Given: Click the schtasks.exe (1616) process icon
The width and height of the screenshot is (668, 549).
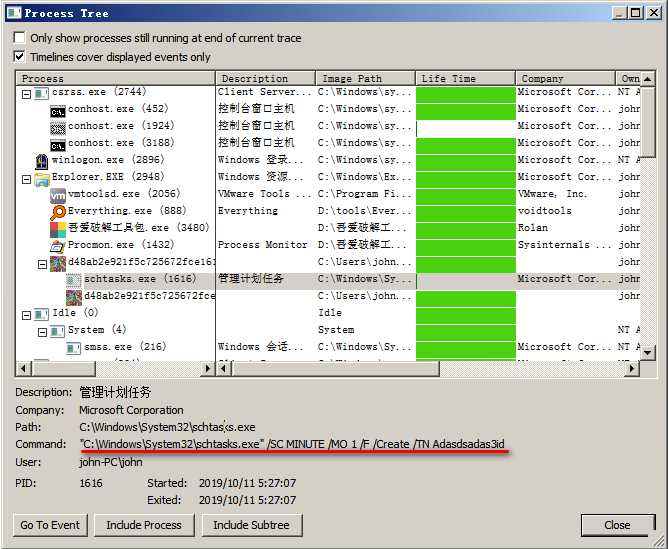Looking at the screenshot, I should 74,280.
